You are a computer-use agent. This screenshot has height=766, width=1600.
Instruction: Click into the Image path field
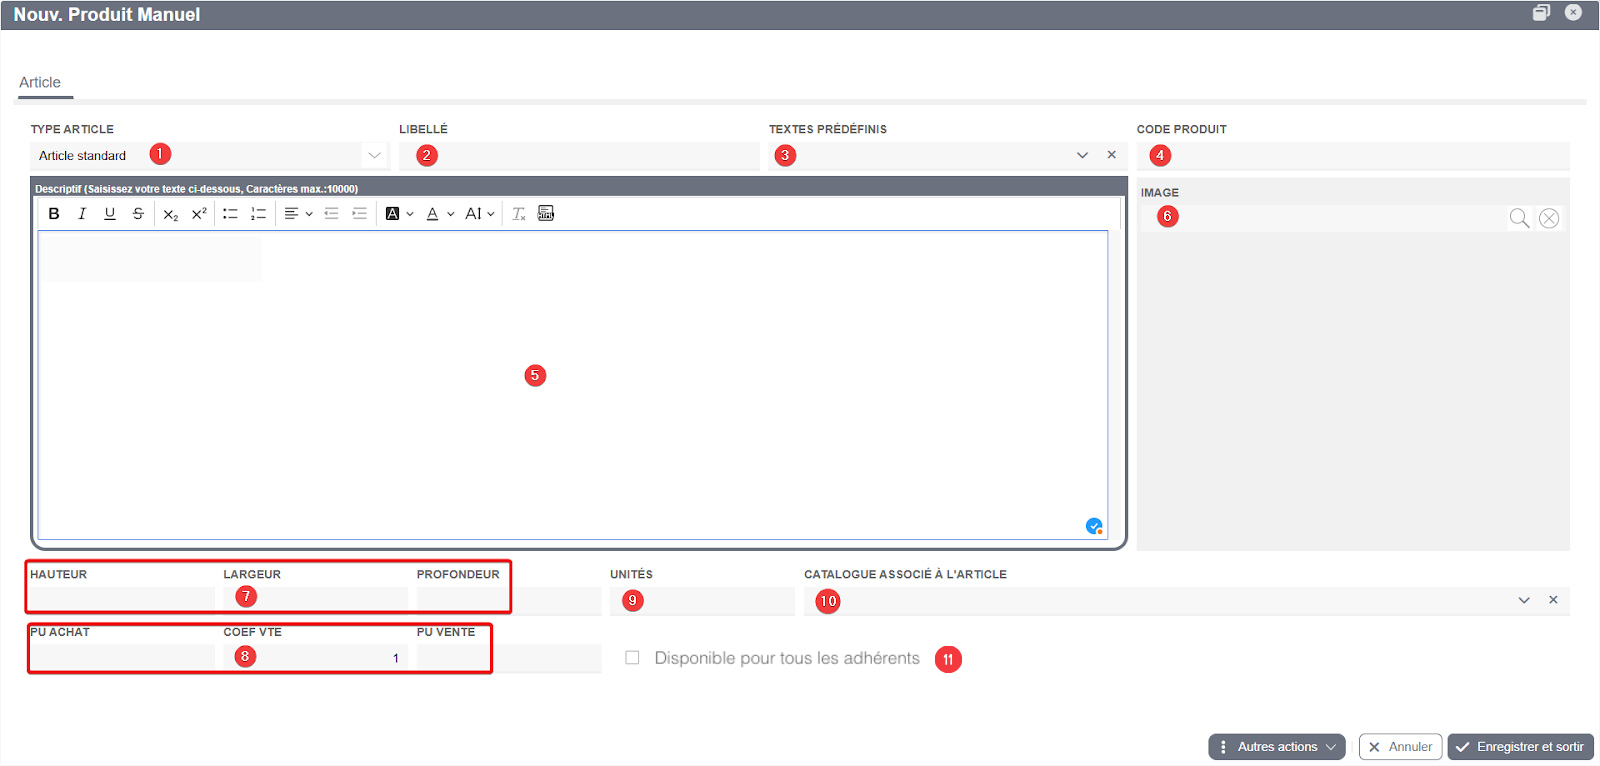coord(1322,218)
